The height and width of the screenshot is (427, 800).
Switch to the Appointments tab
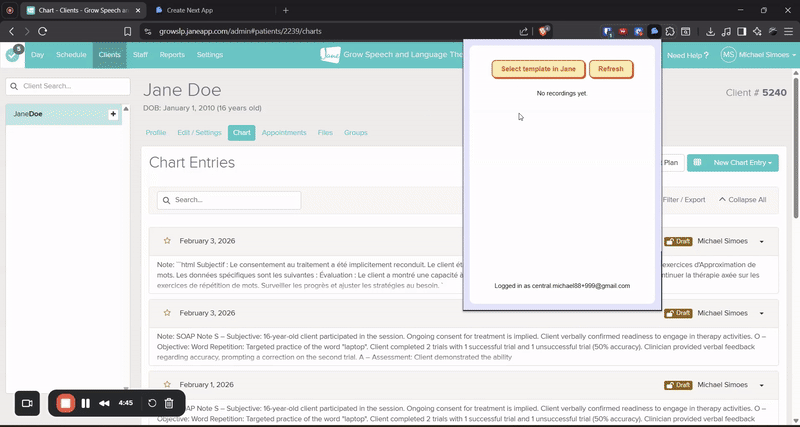click(284, 132)
